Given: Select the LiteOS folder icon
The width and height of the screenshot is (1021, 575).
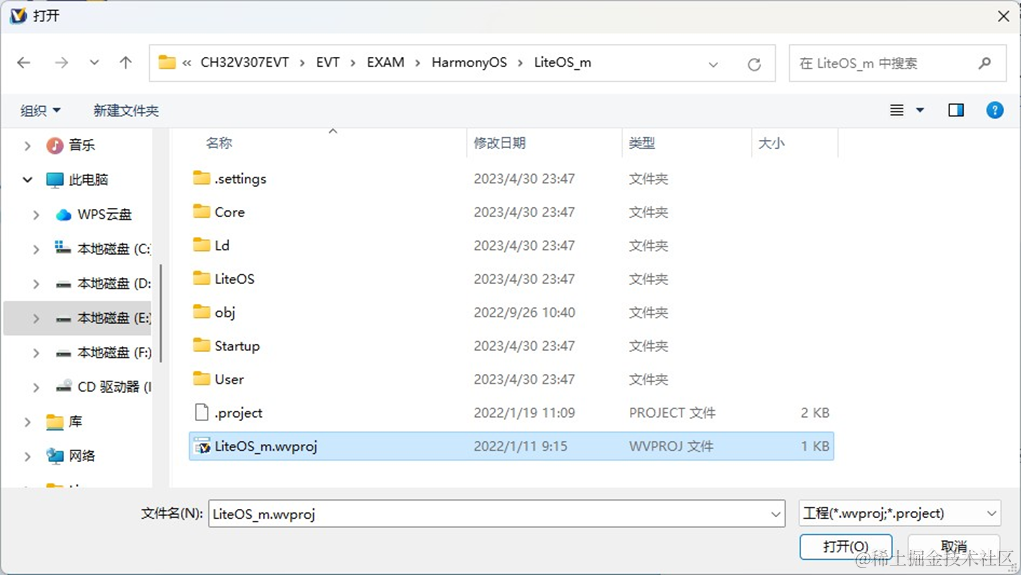Looking at the screenshot, I should click(x=202, y=278).
